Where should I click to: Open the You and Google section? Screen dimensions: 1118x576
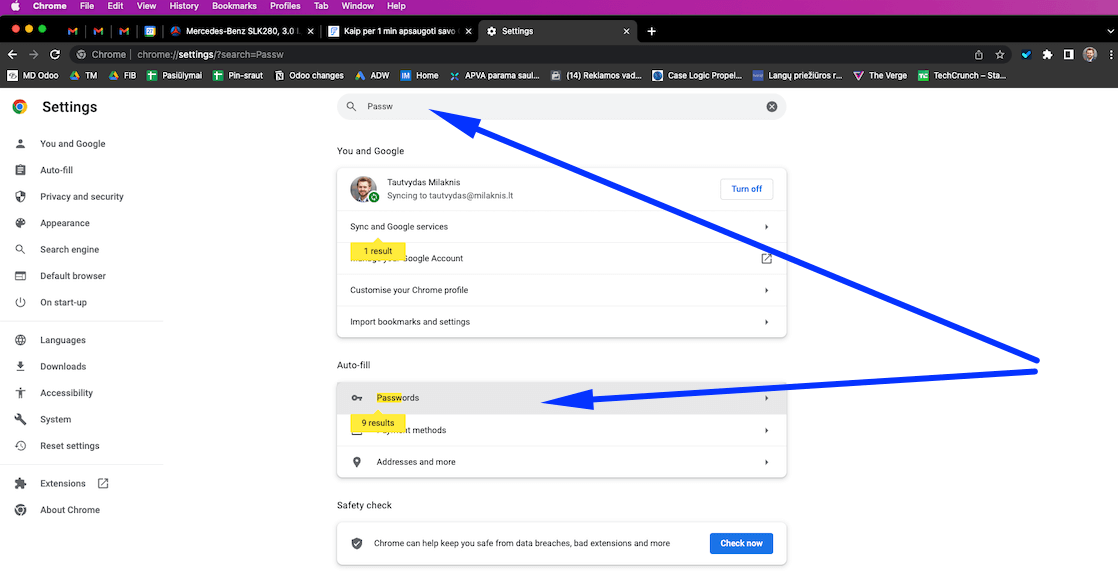[x=72, y=143]
